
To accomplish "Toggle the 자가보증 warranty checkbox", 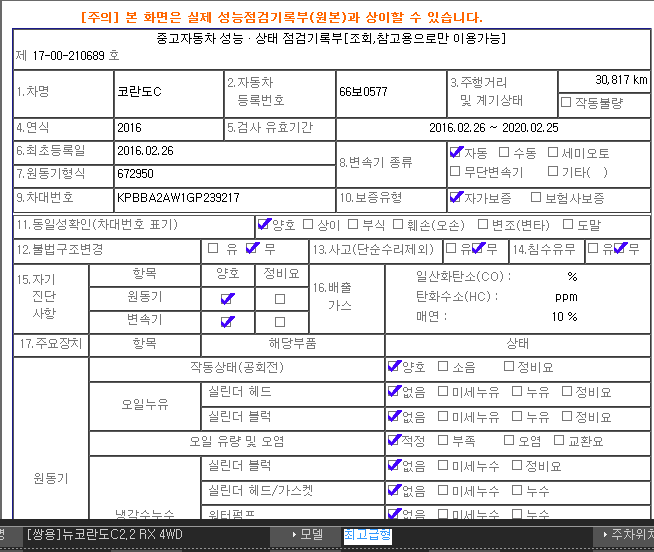I will coord(455,197).
